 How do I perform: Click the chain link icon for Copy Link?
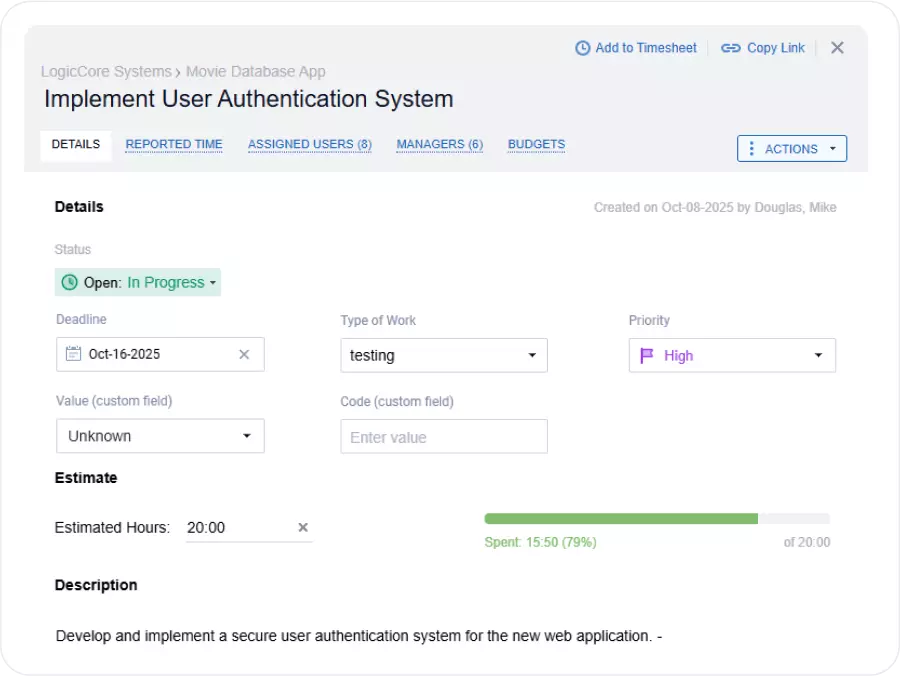731,48
